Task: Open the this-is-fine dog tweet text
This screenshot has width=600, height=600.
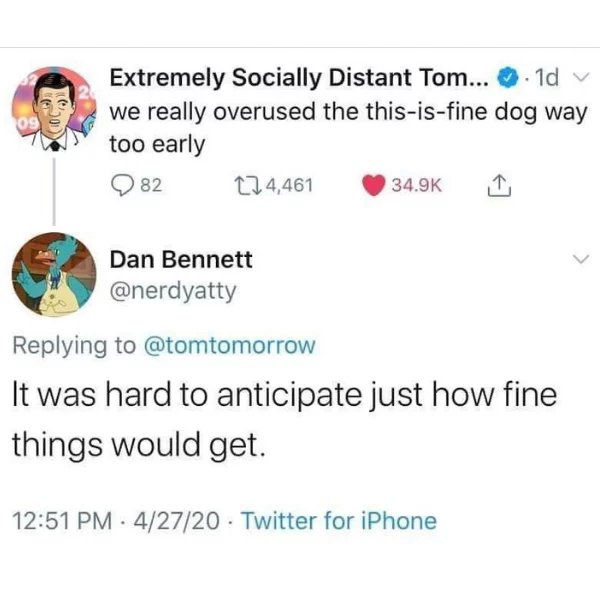Action: tap(348, 128)
